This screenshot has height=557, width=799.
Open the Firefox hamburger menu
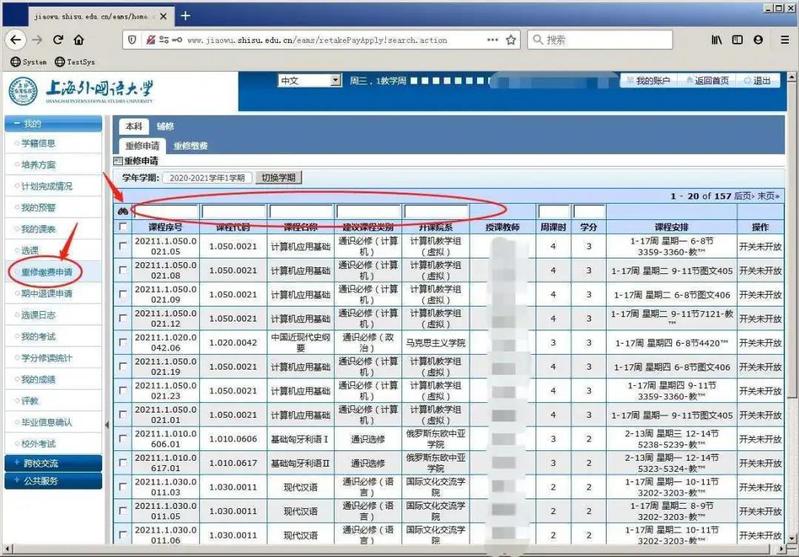tap(783, 40)
